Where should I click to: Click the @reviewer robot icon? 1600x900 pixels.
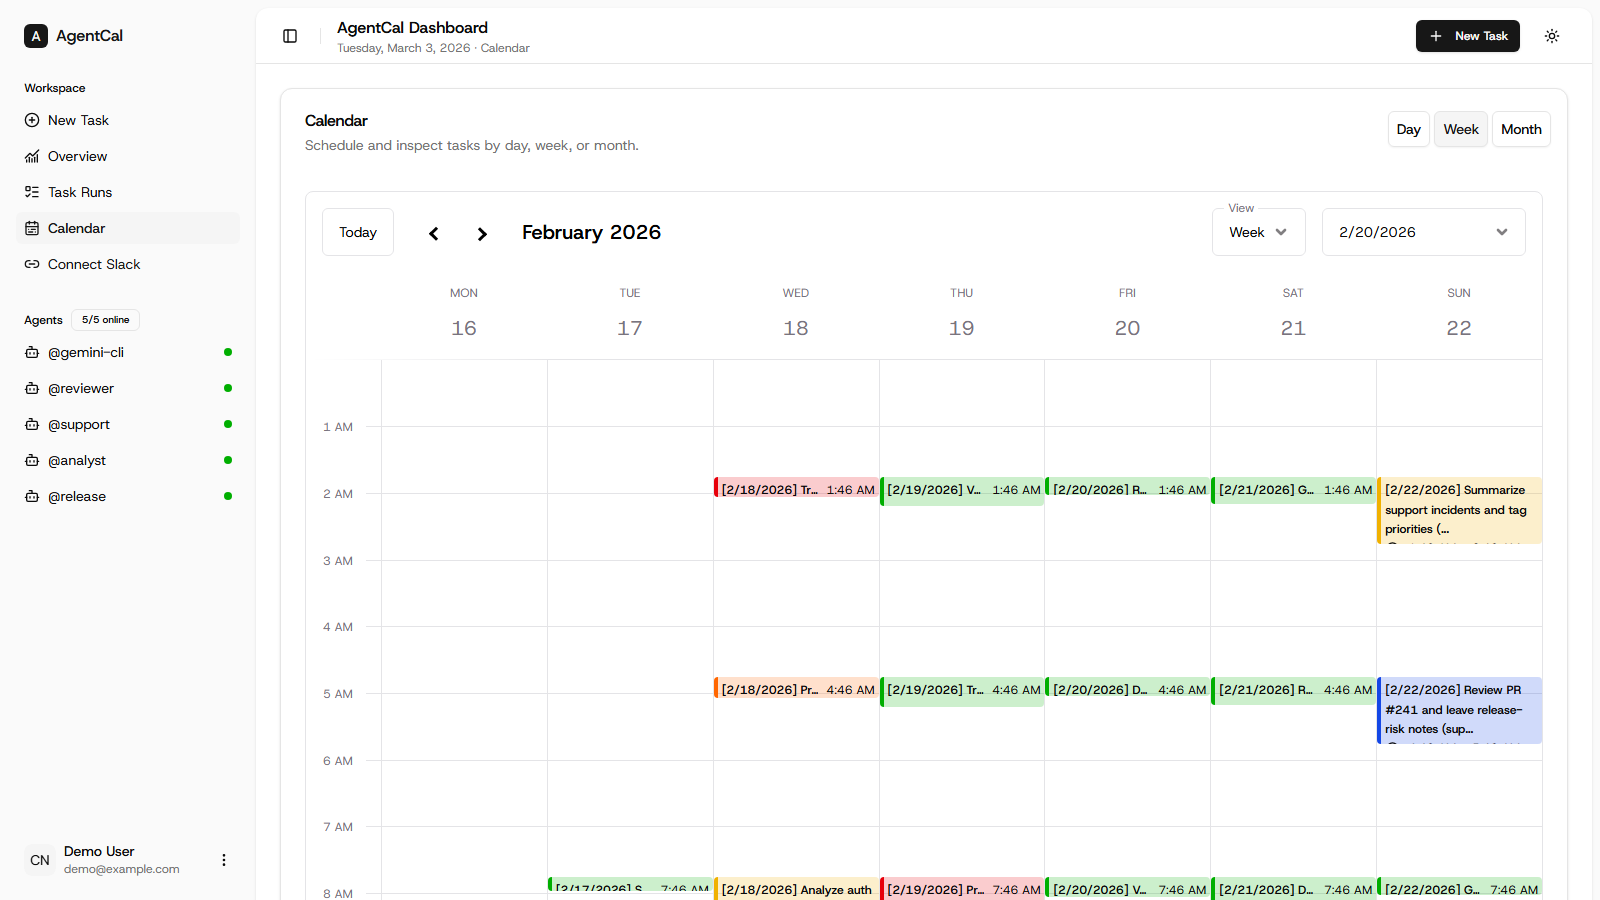(x=32, y=388)
